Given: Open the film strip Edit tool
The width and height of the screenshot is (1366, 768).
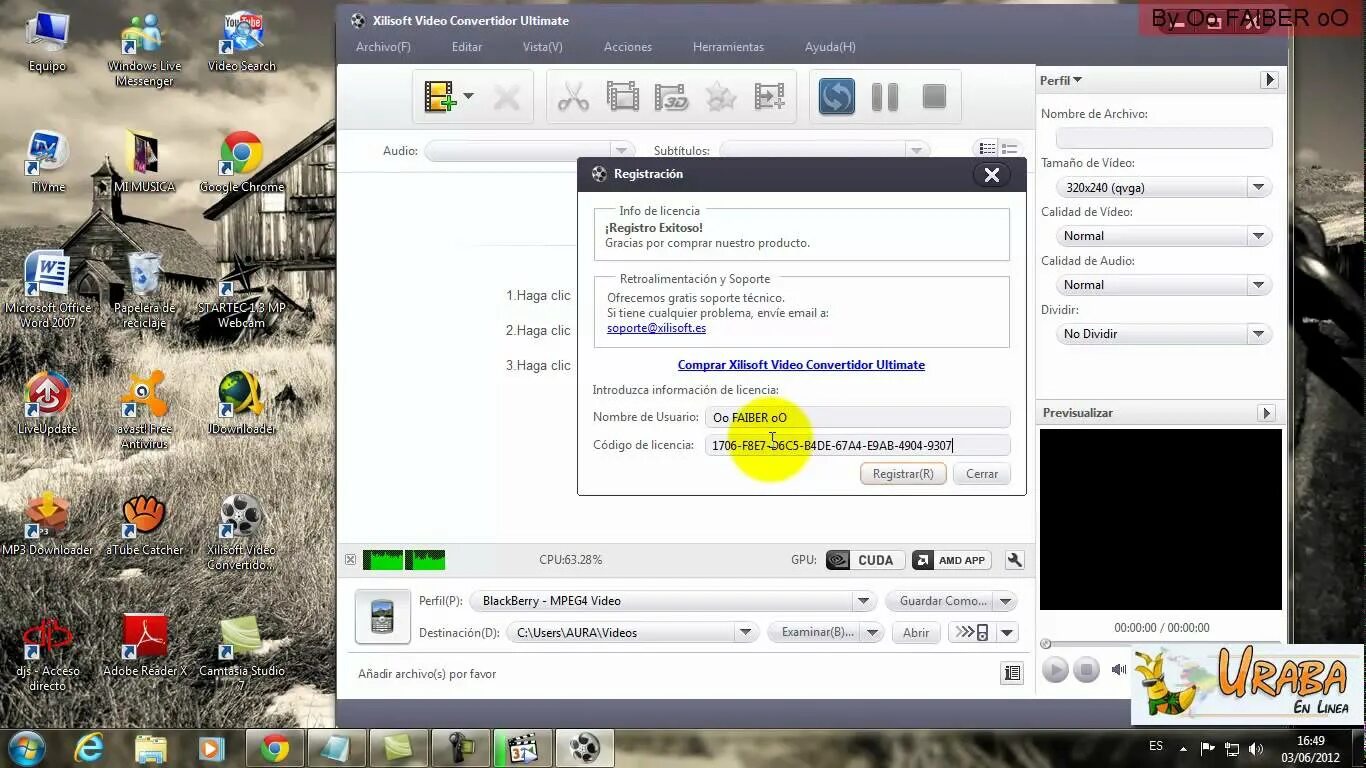Looking at the screenshot, I should (622, 97).
